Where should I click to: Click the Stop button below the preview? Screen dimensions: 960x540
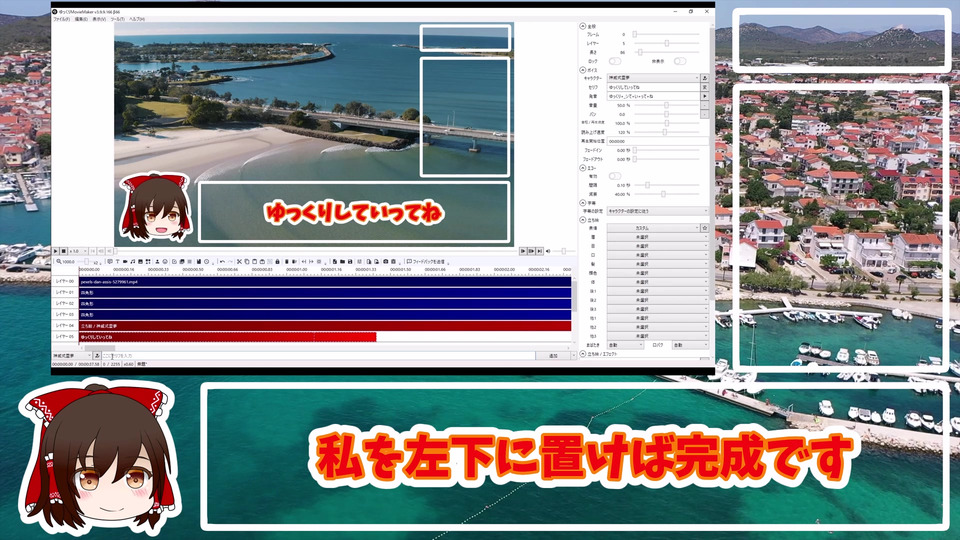coord(64,251)
